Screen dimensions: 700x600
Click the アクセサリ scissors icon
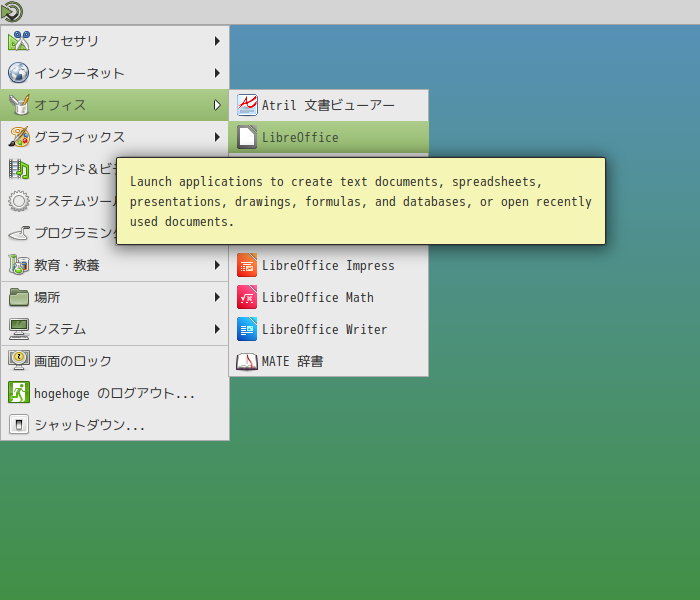(19, 41)
